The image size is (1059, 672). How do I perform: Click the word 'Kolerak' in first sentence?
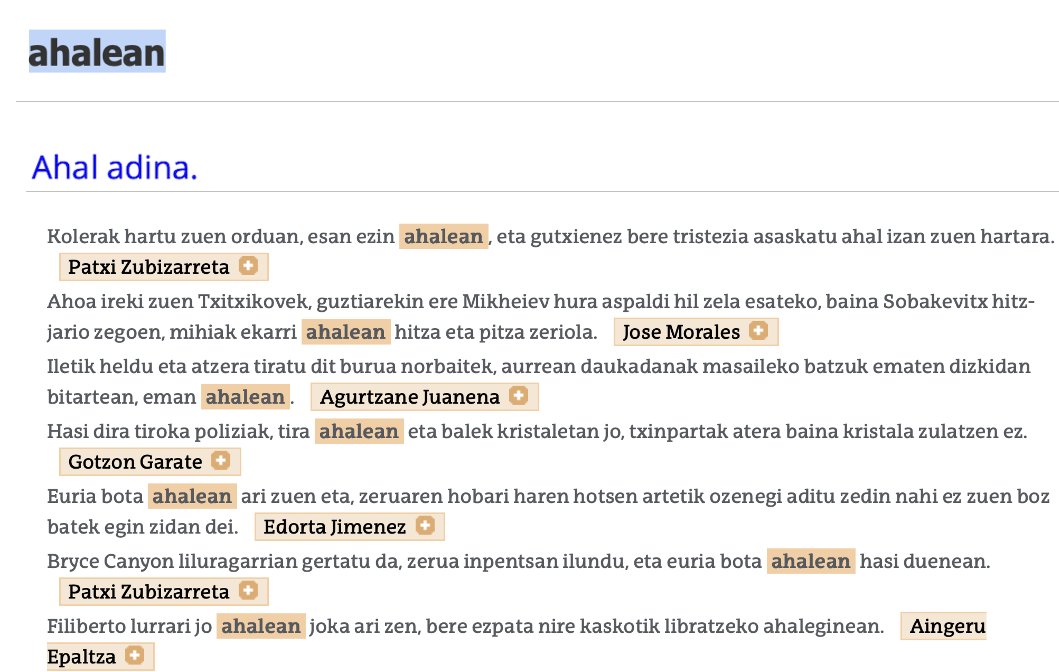tap(84, 236)
